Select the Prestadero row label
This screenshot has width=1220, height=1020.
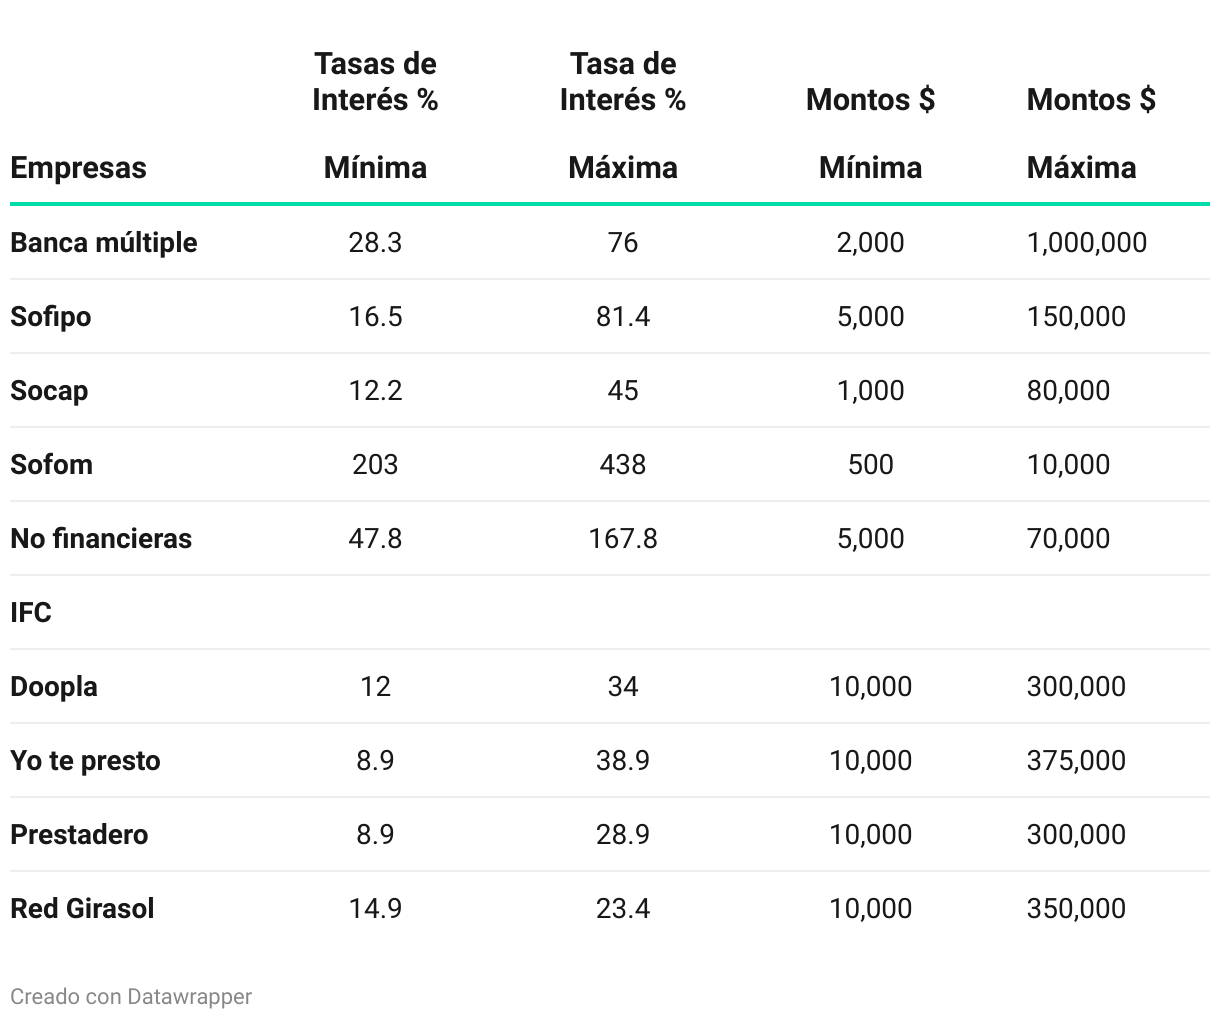point(79,835)
